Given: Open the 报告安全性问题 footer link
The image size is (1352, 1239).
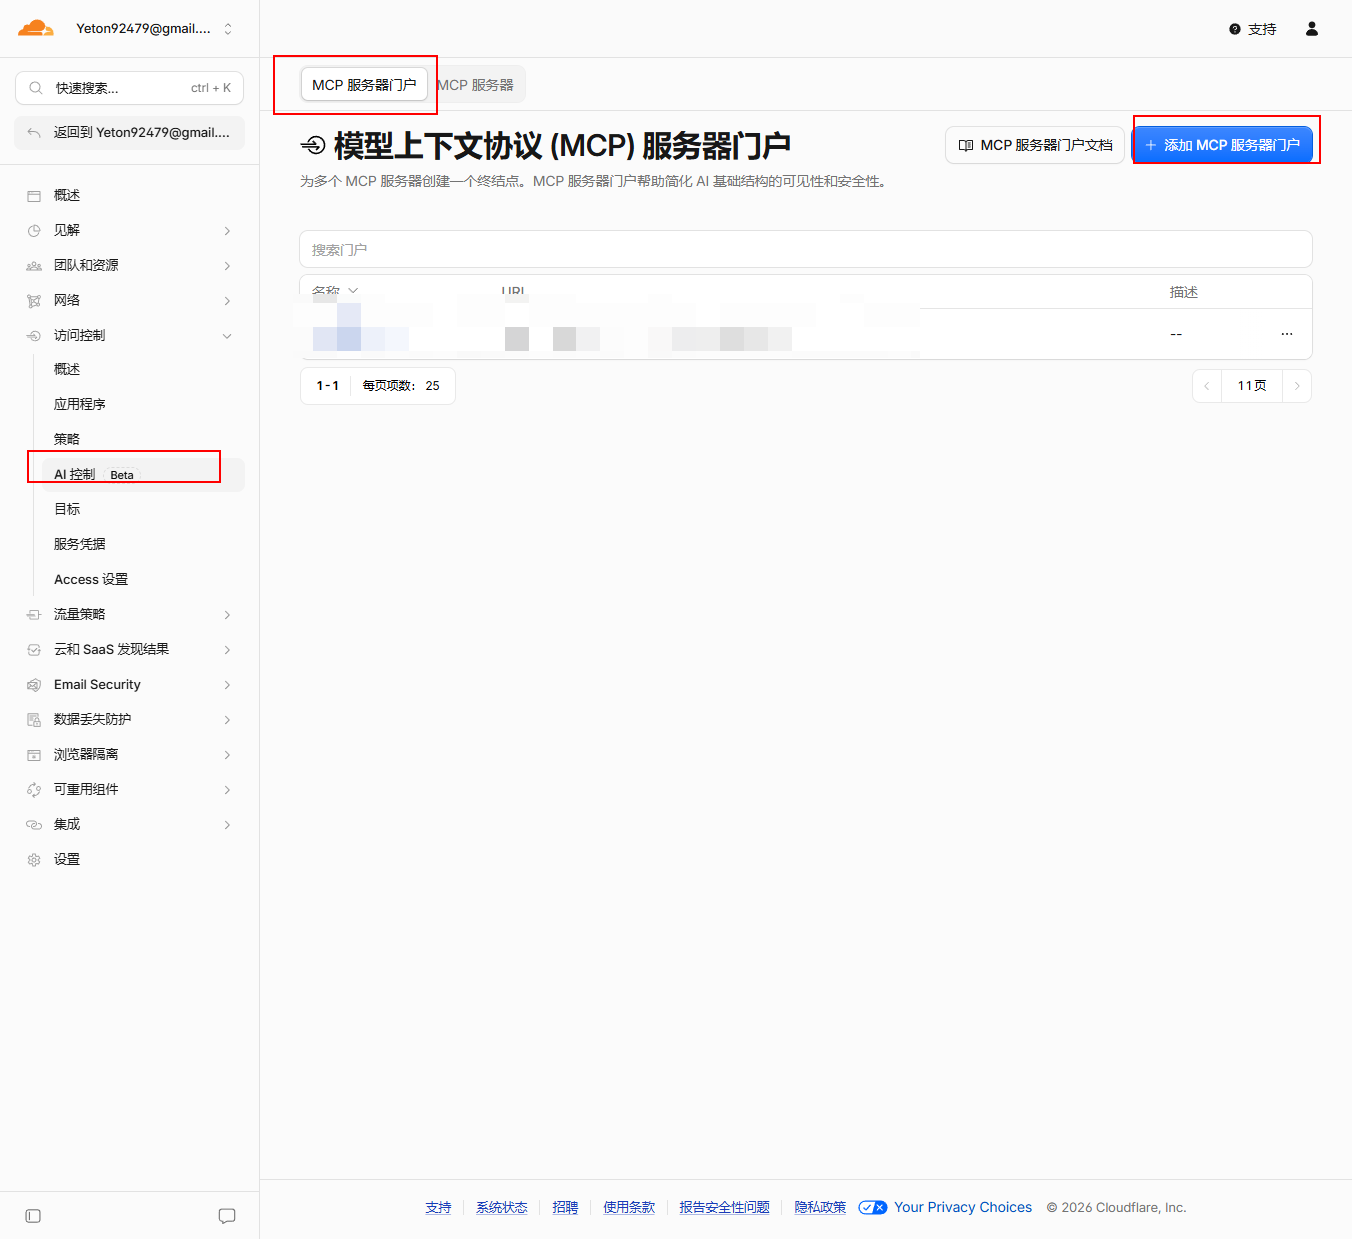Looking at the screenshot, I should click(x=725, y=1207).
